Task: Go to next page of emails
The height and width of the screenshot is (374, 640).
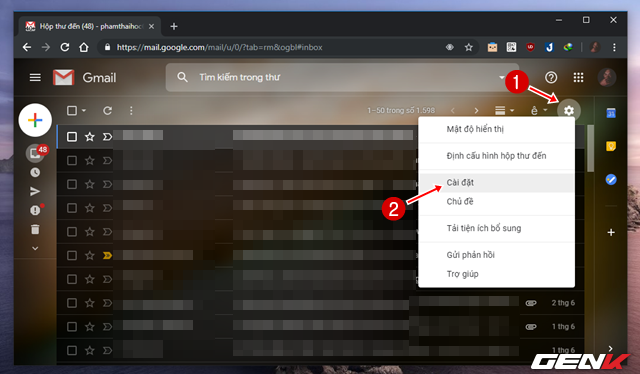Action: tap(476, 111)
